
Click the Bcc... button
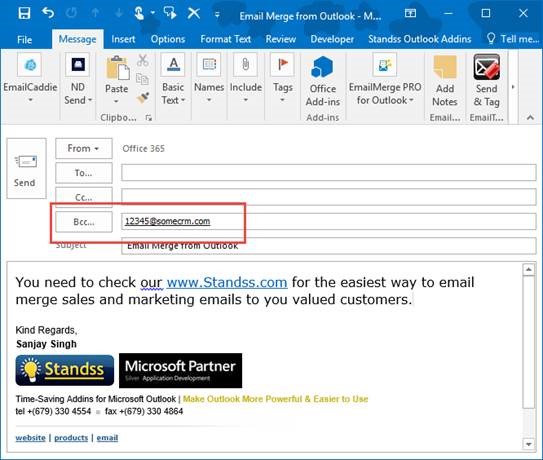click(84, 222)
